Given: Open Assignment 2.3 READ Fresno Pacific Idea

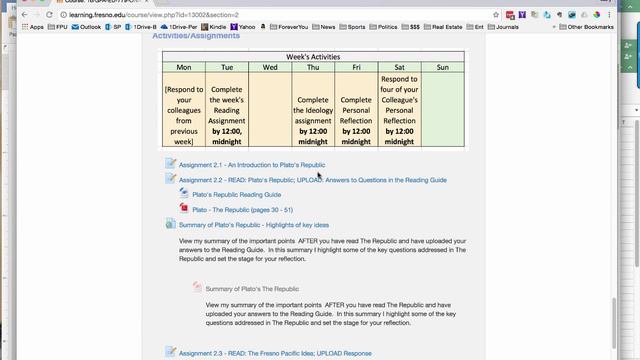Looking at the screenshot, I should coord(275,353).
